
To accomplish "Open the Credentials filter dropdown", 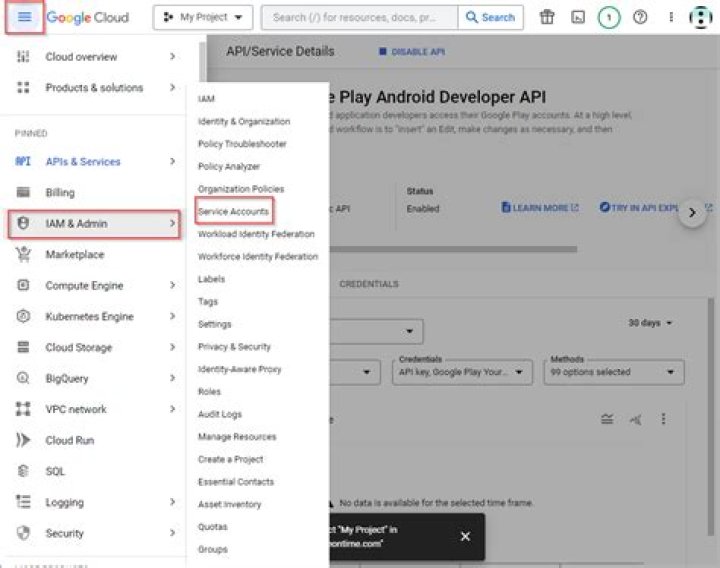I will coord(462,371).
